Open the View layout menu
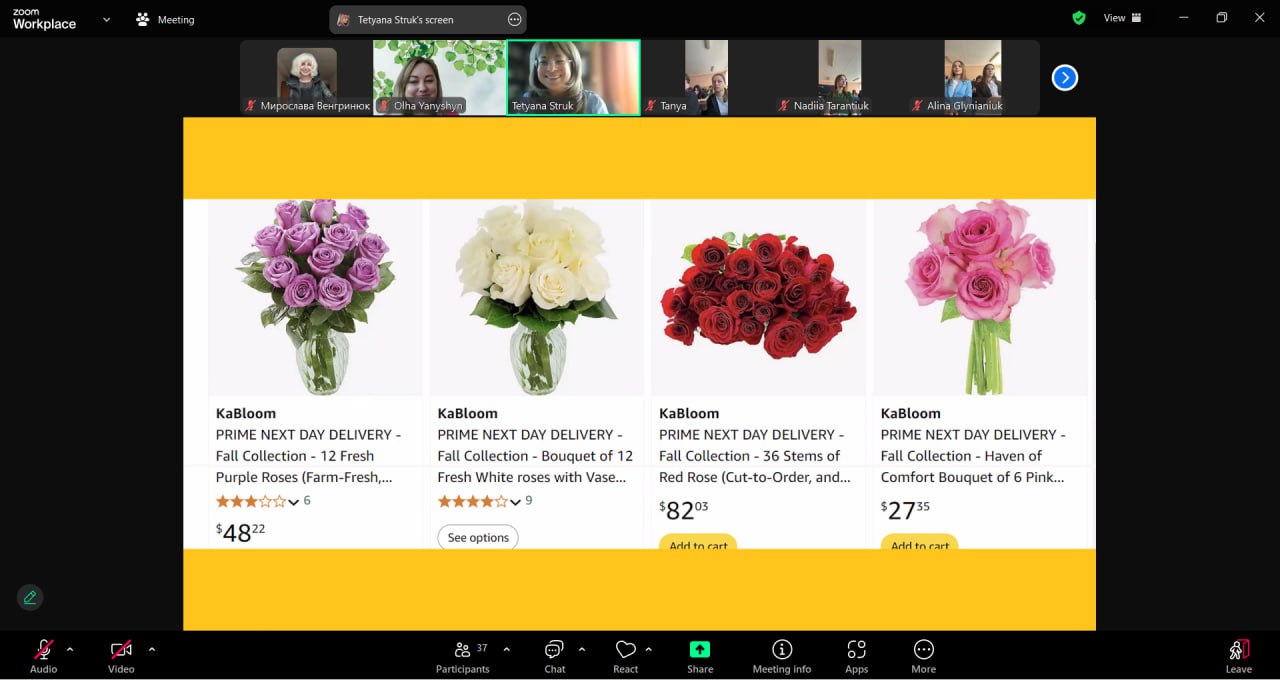The width and height of the screenshot is (1280, 680). [x=1122, y=18]
